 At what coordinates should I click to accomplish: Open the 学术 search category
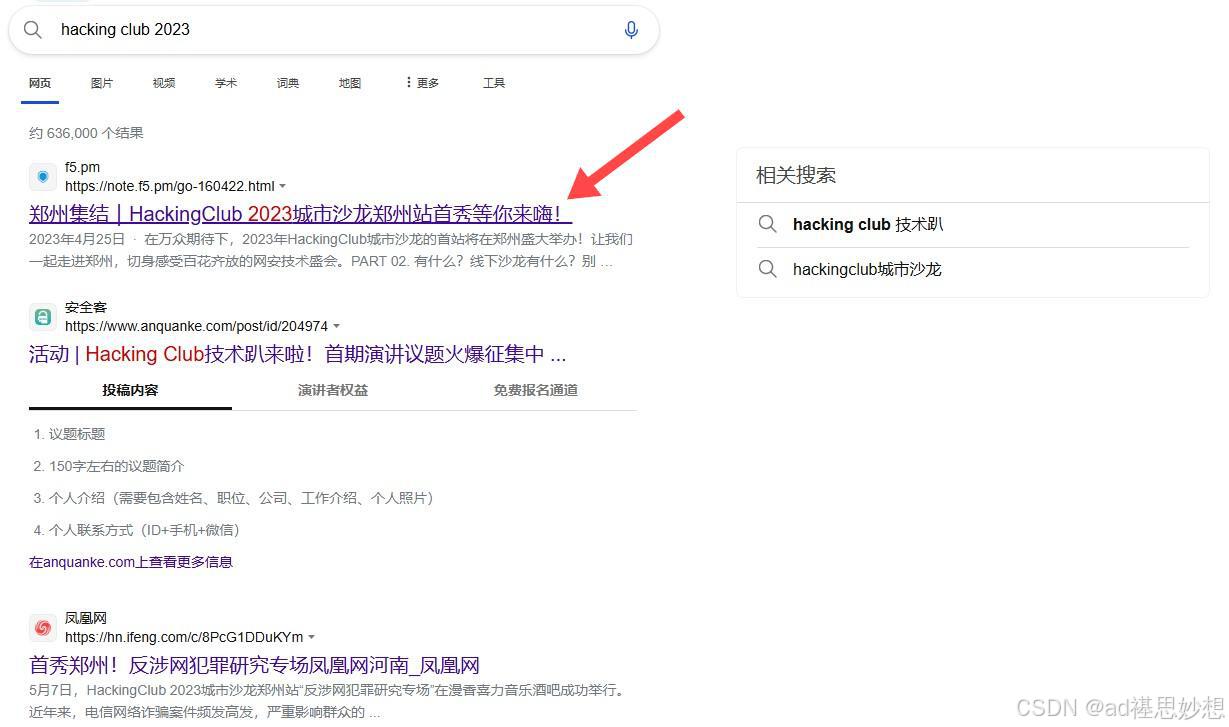click(225, 83)
